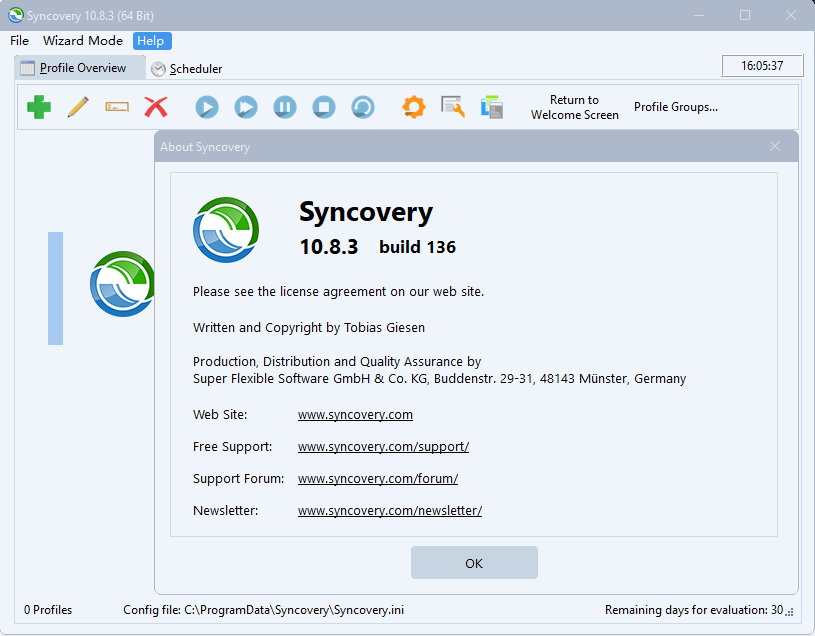Open the Wizard Mode menu
This screenshot has height=636, width=815.
83,41
